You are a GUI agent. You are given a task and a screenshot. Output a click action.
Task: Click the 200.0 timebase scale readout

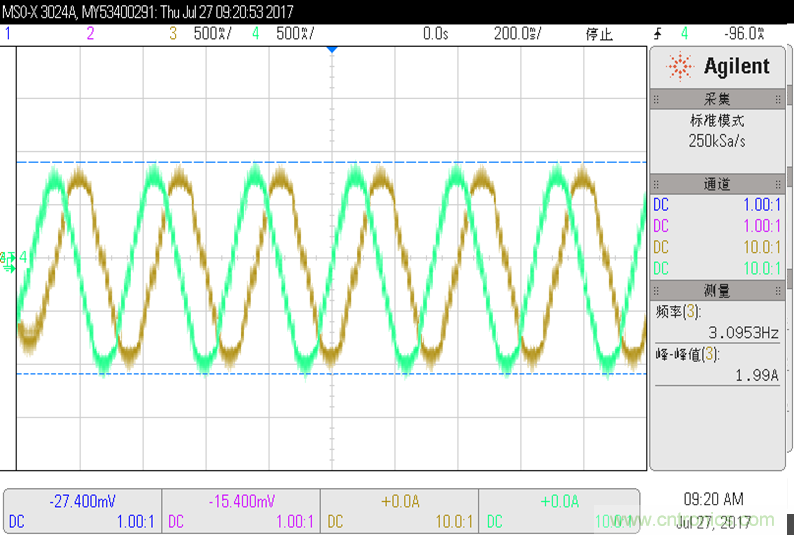(x=517, y=33)
